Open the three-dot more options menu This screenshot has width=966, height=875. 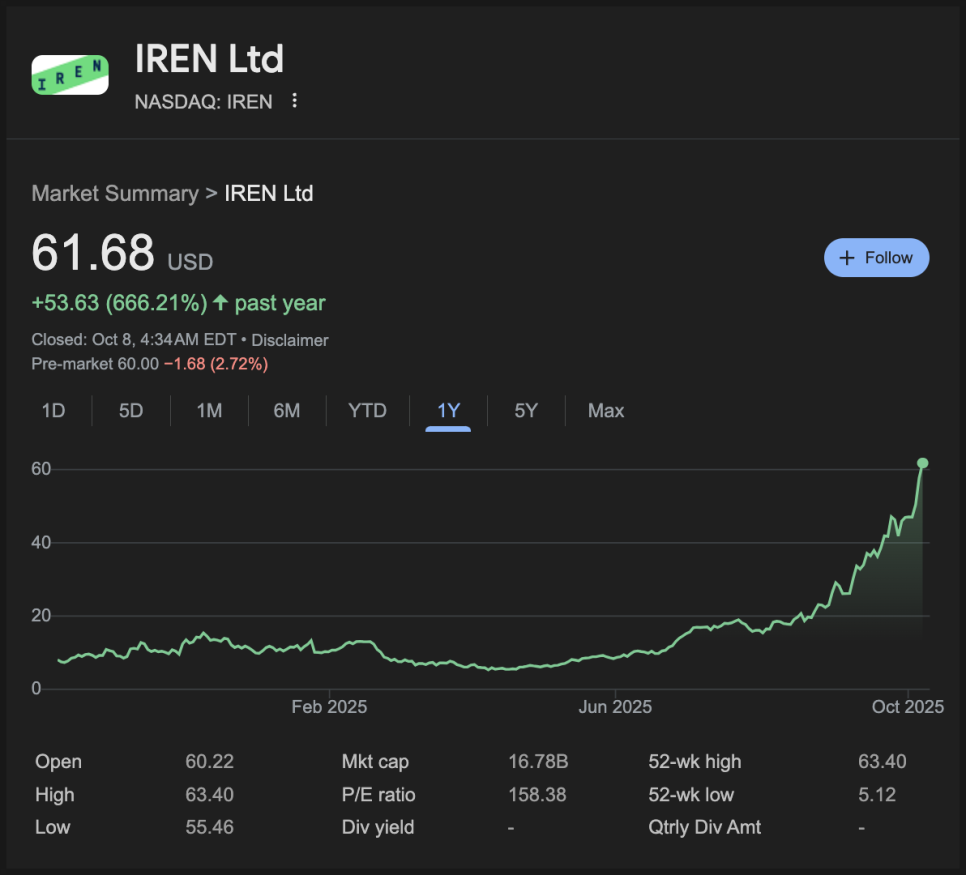tap(294, 101)
